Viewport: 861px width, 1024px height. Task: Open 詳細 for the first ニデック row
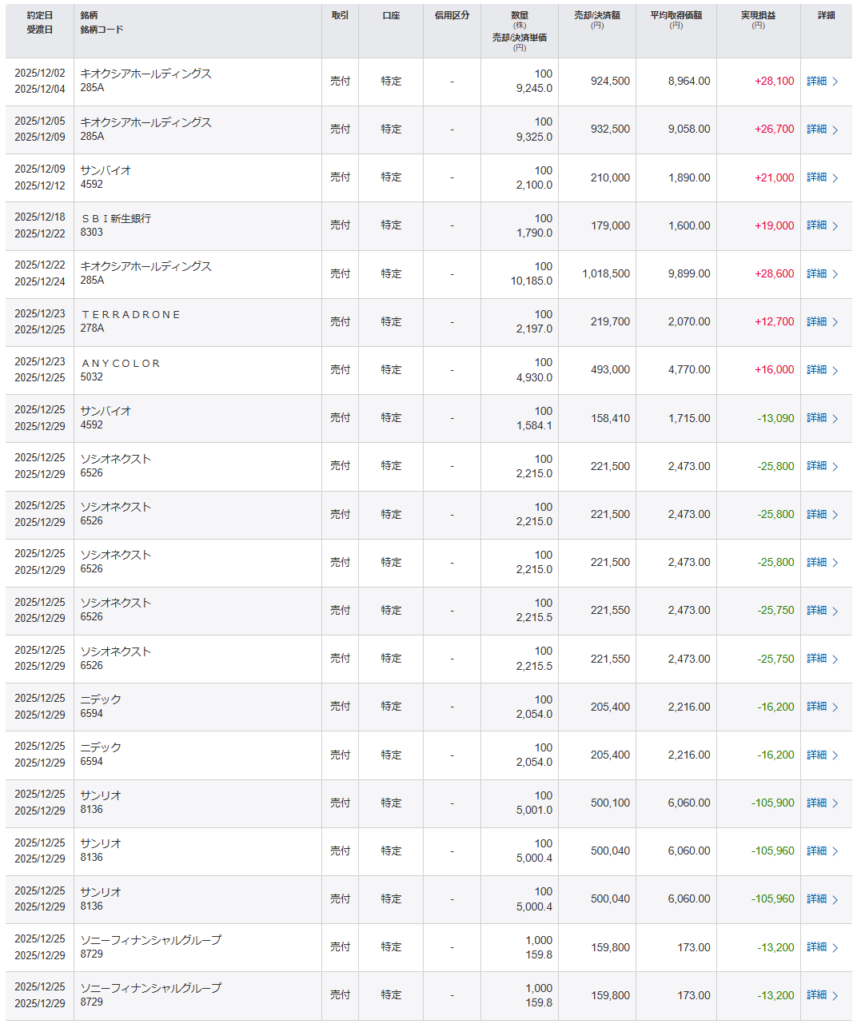pos(816,707)
